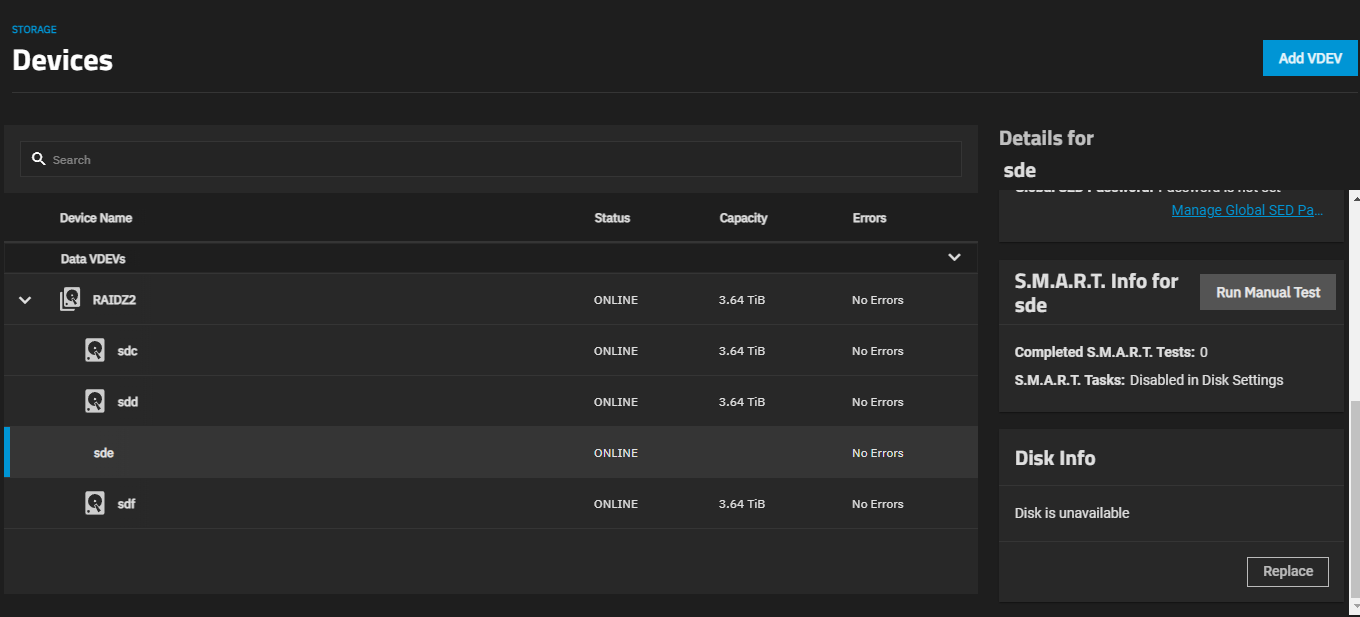The image size is (1360, 617).
Task: Select the sdc device row name
Action: click(x=127, y=351)
